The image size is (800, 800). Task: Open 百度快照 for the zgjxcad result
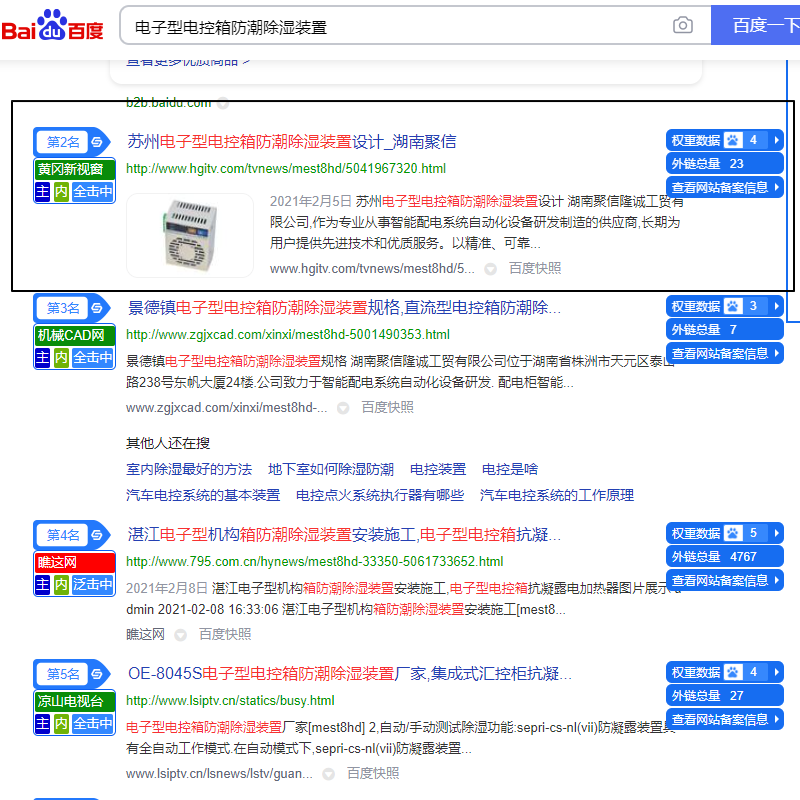(387, 407)
